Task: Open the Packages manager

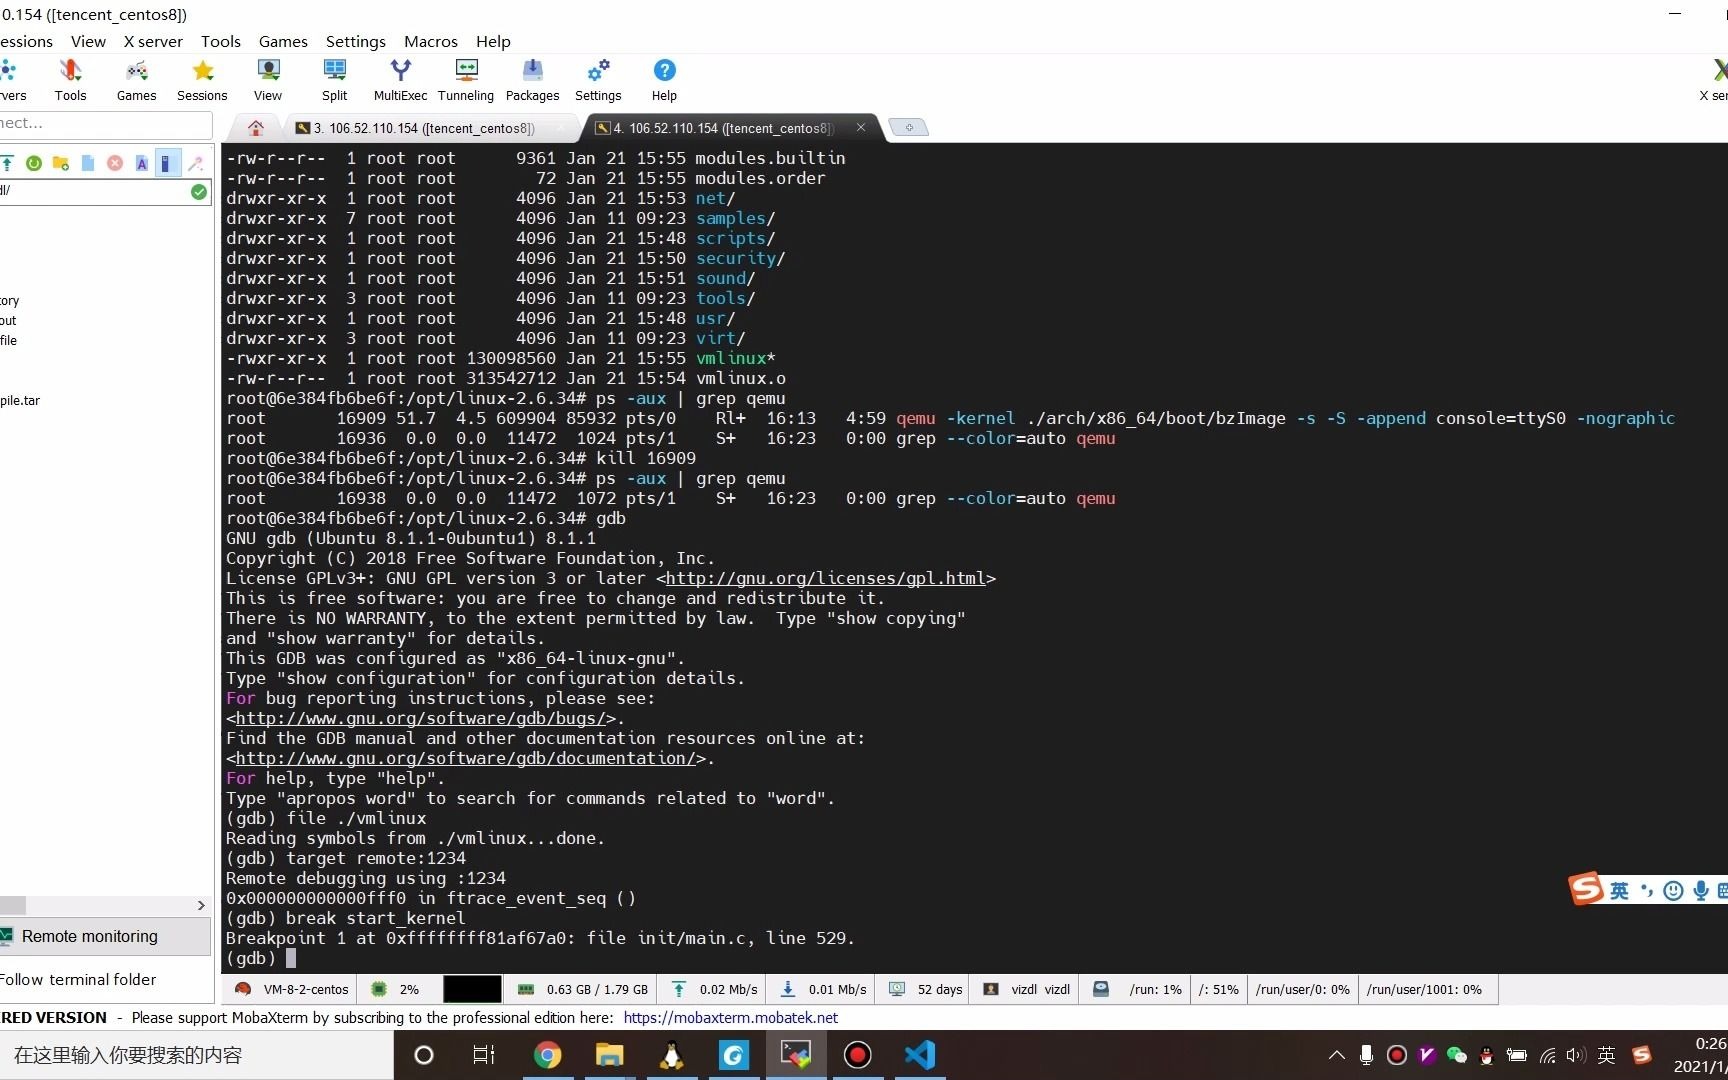Action: pyautogui.click(x=532, y=79)
